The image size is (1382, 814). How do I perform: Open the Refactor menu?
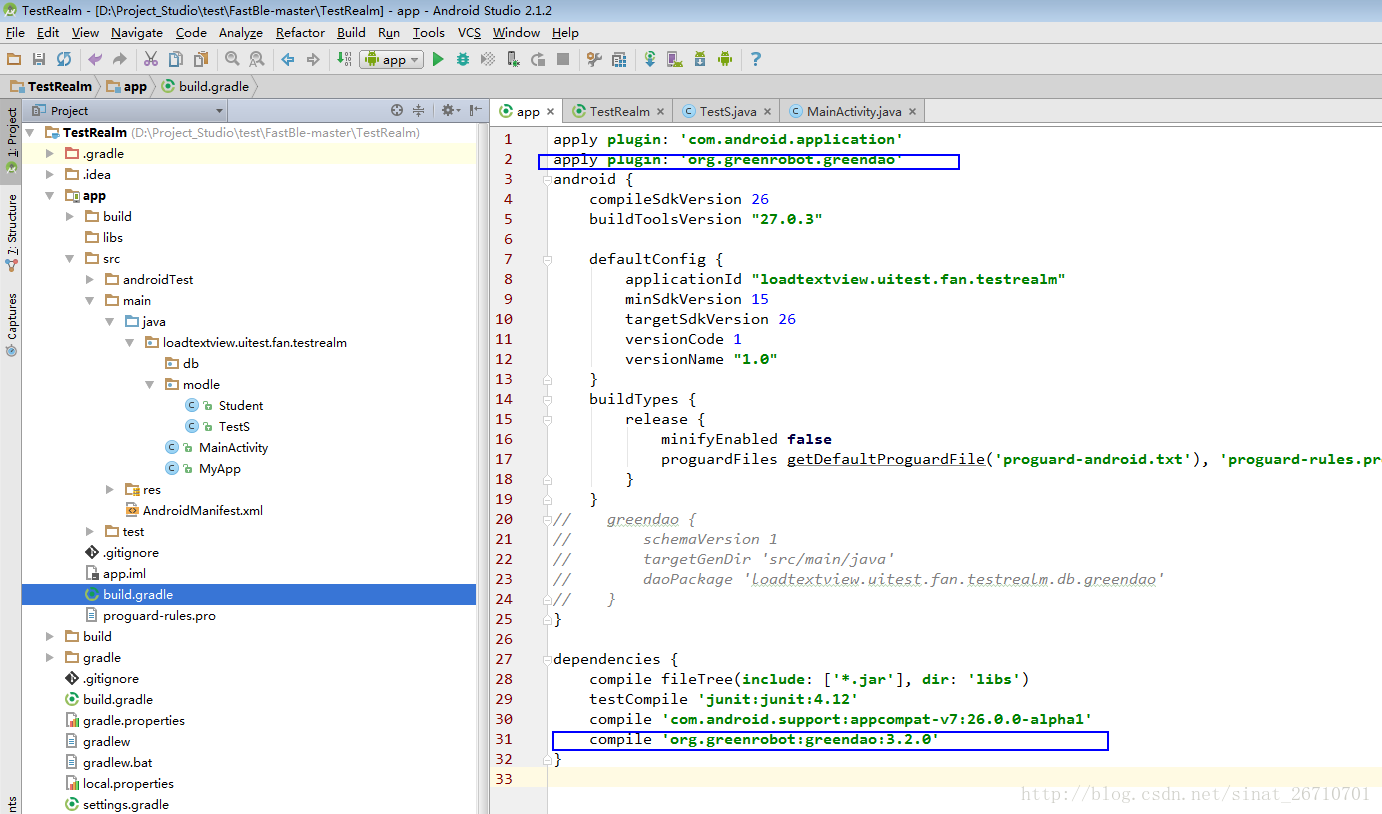[300, 33]
